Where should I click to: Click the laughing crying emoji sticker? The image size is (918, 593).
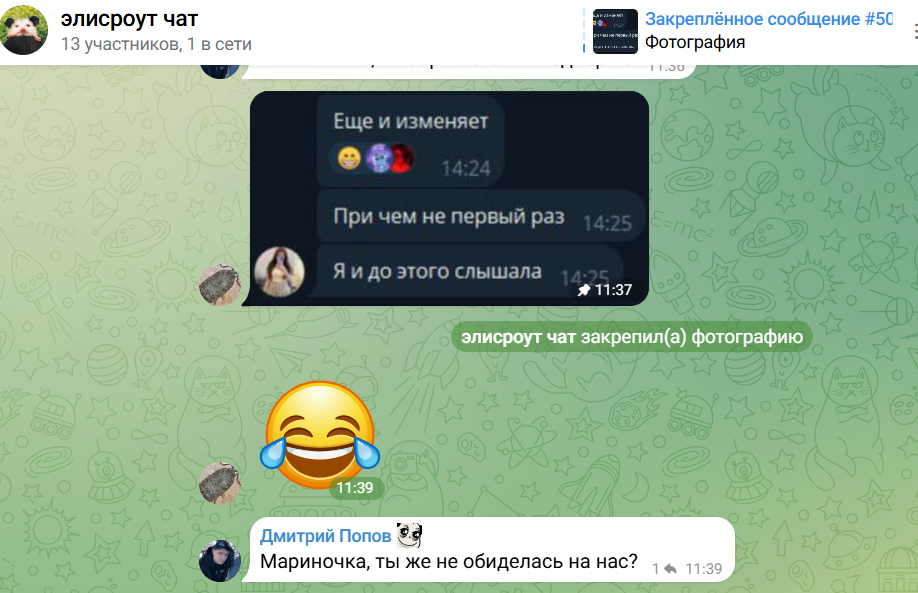point(320,434)
